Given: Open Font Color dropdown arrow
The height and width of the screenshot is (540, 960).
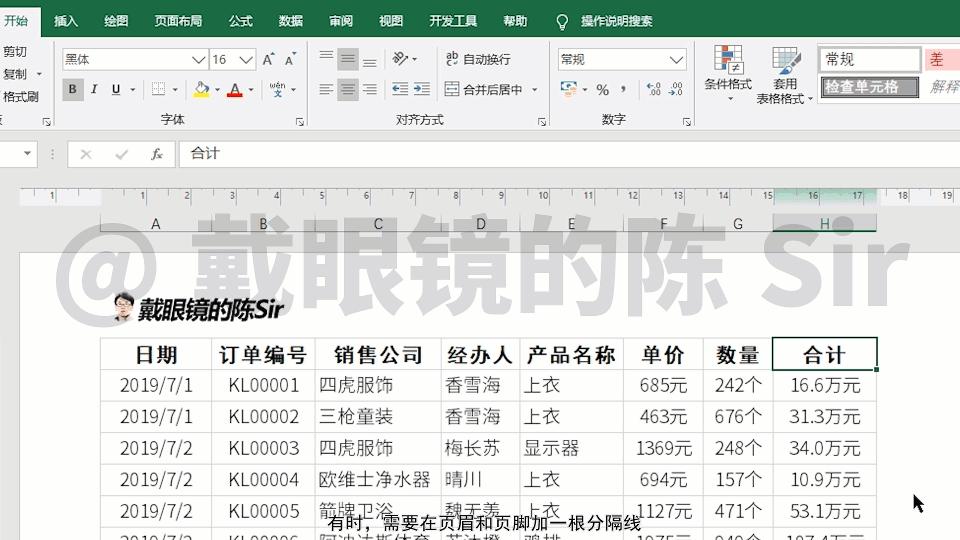Looking at the screenshot, I should (x=251, y=89).
